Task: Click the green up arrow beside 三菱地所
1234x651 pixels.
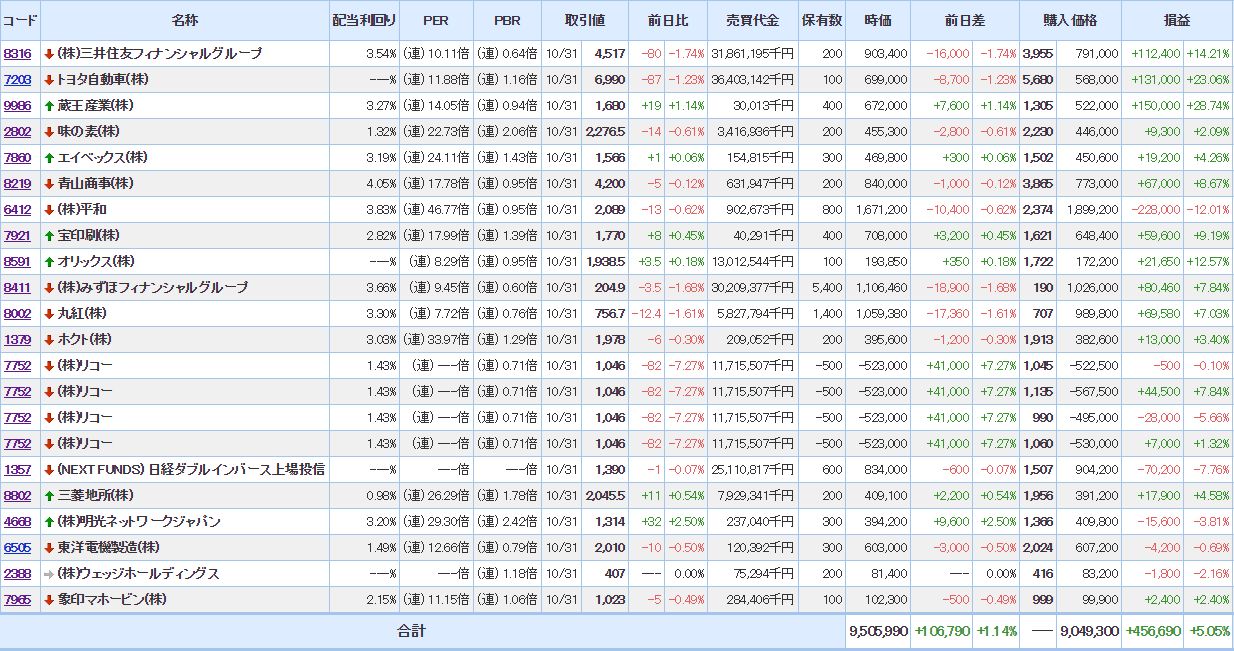Action: coord(49,496)
